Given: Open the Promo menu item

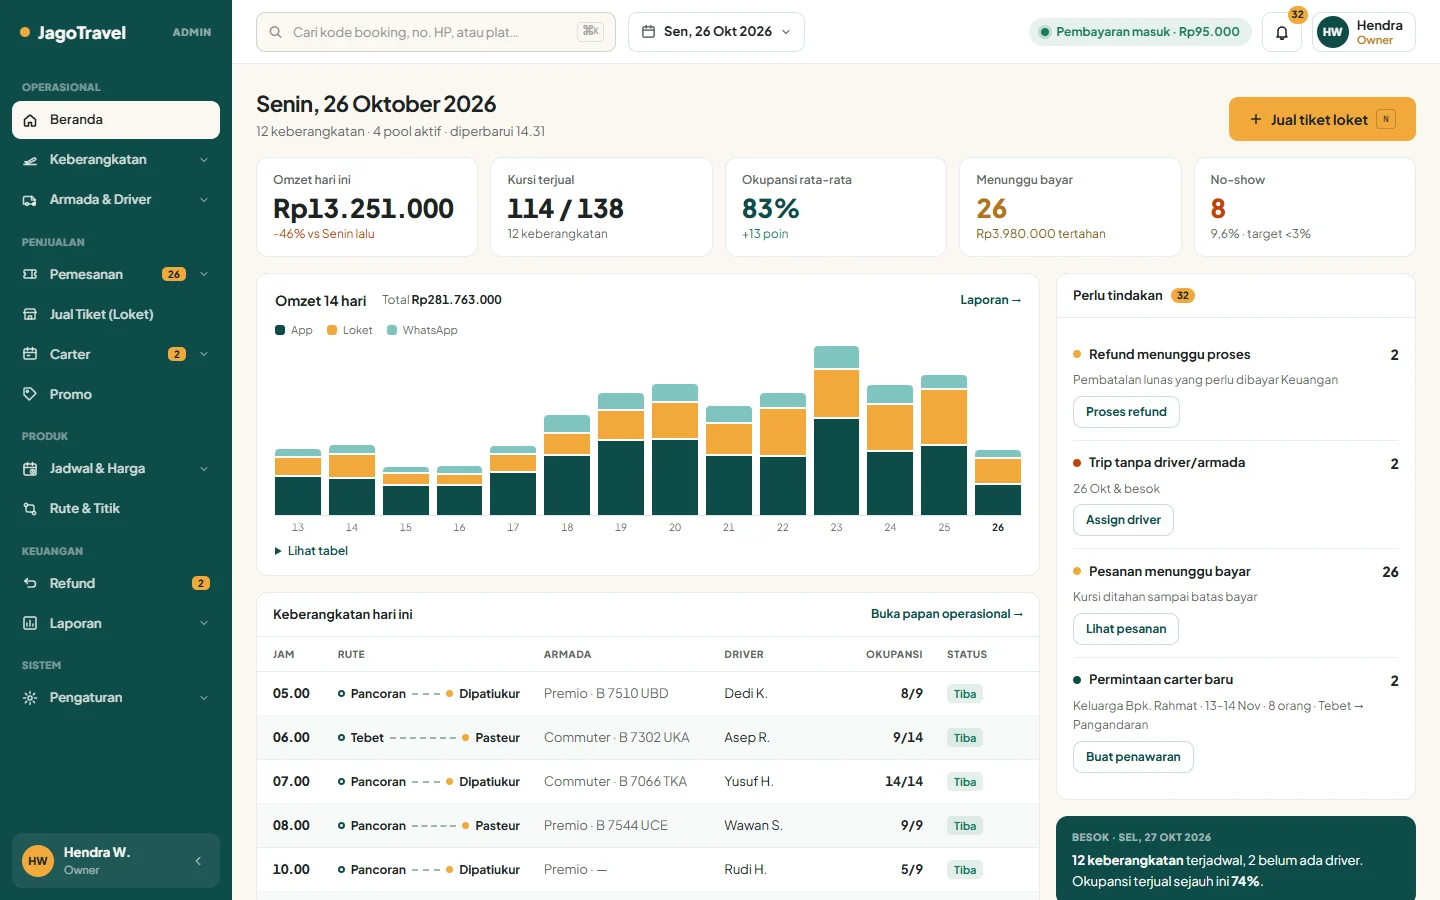Looking at the screenshot, I should 116,394.
